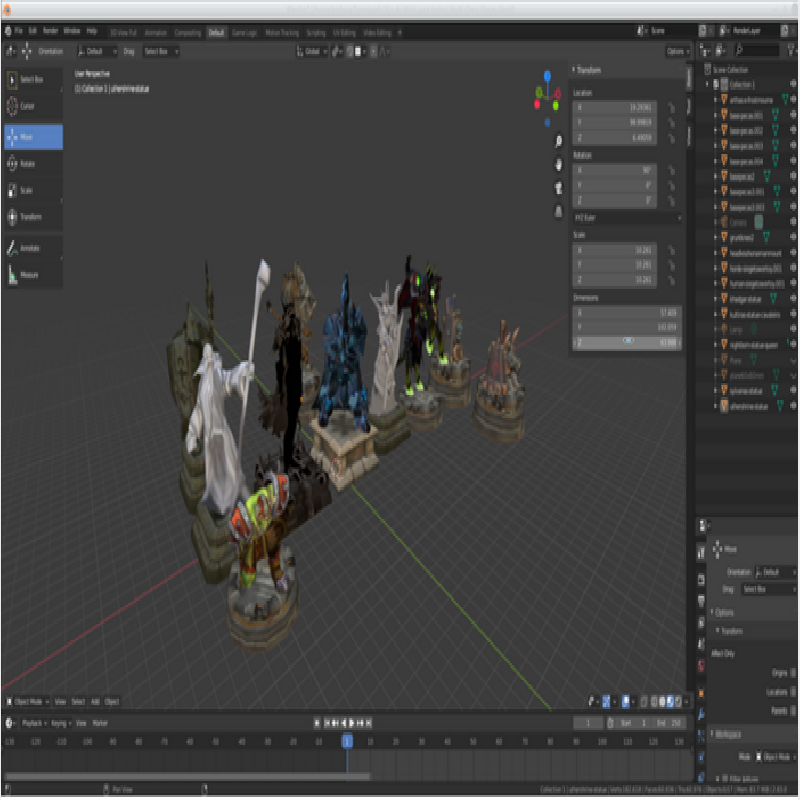This screenshot has width=800, height=800.
Task: Switch to the Animation workspace tab
Action: pyautogui.click(x=156, y=33)
